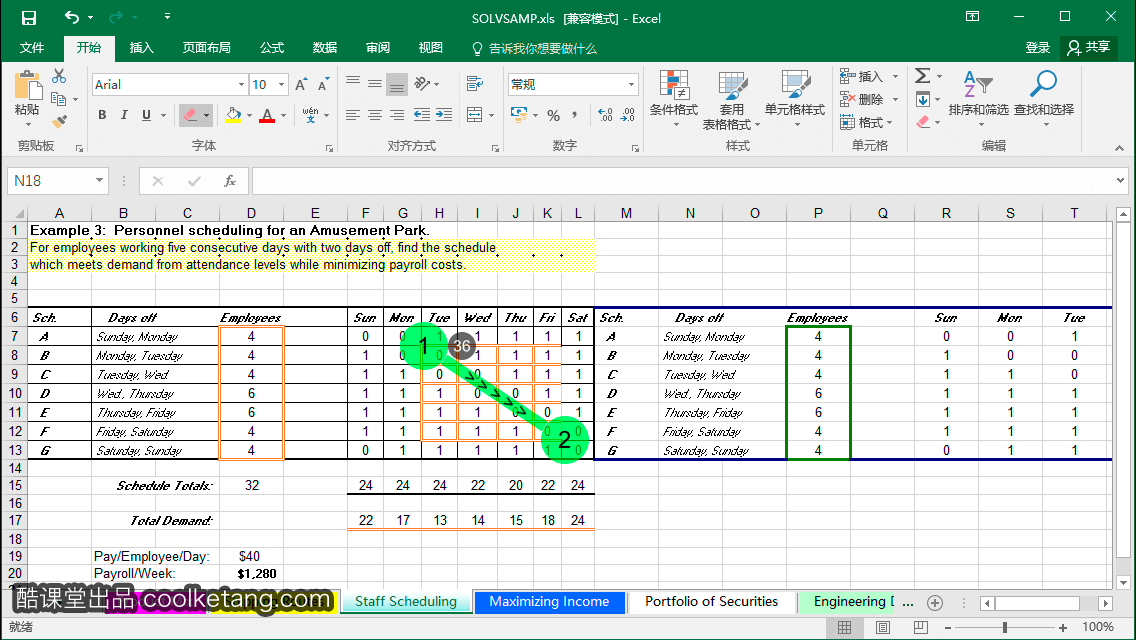
Task: Switch to Page Break Preview icon
Action: coord(920,627)
